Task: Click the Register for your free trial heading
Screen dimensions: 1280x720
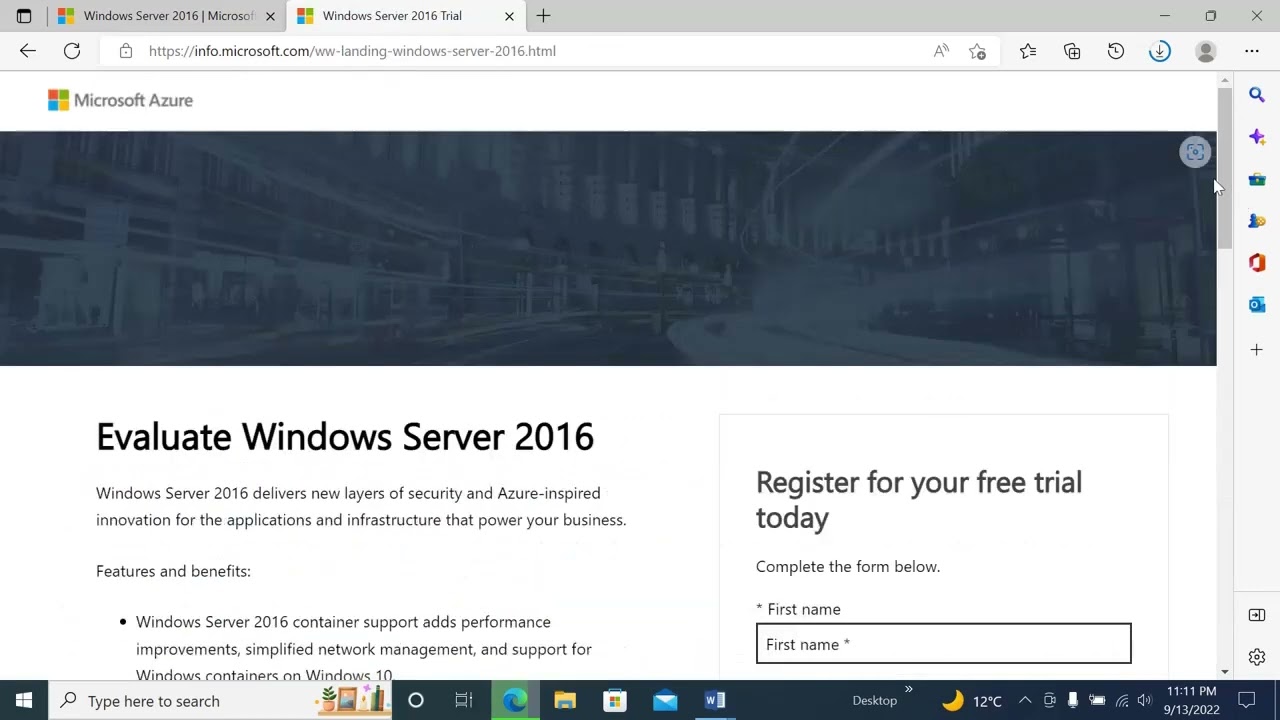Action: point(919,499)
